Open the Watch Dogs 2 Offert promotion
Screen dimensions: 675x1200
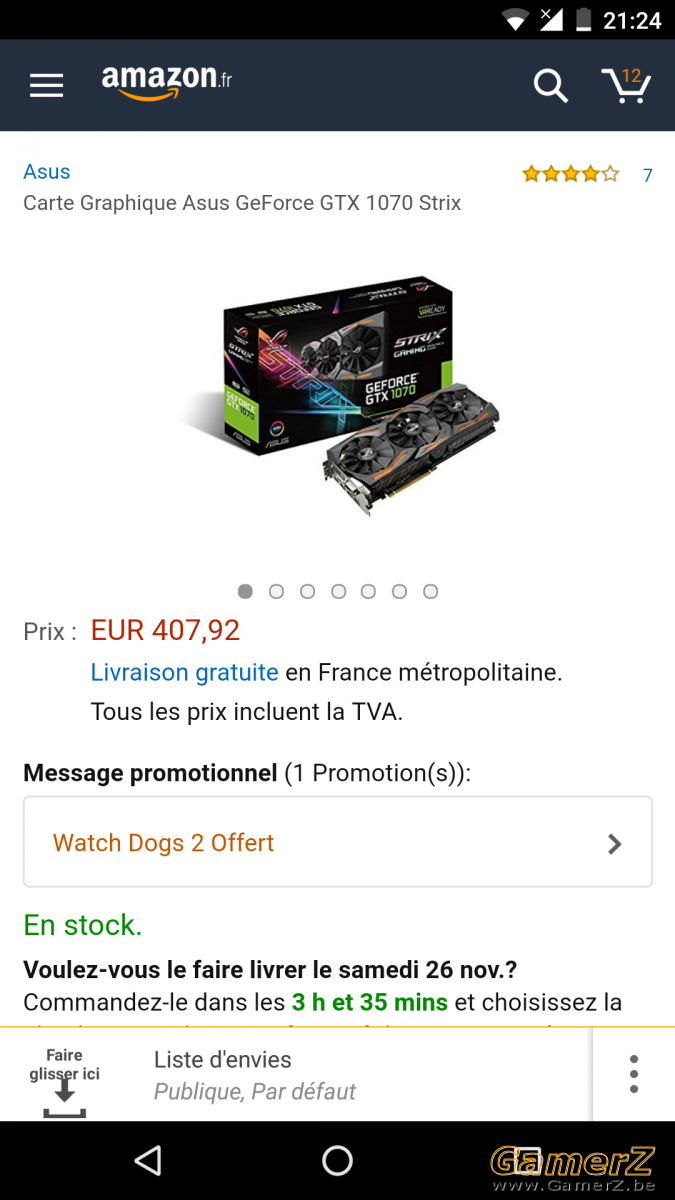(x=338, y=842)
